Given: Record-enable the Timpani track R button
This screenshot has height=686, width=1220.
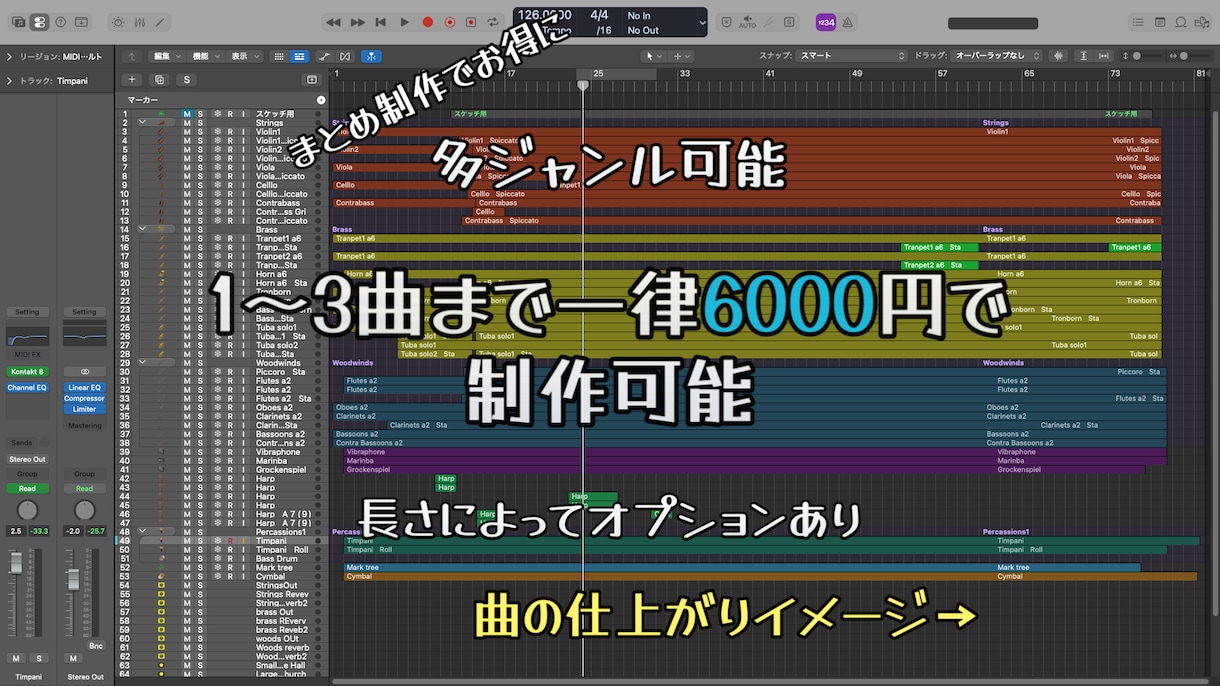Looking at the screenshot, I should (x=229, y=540).
